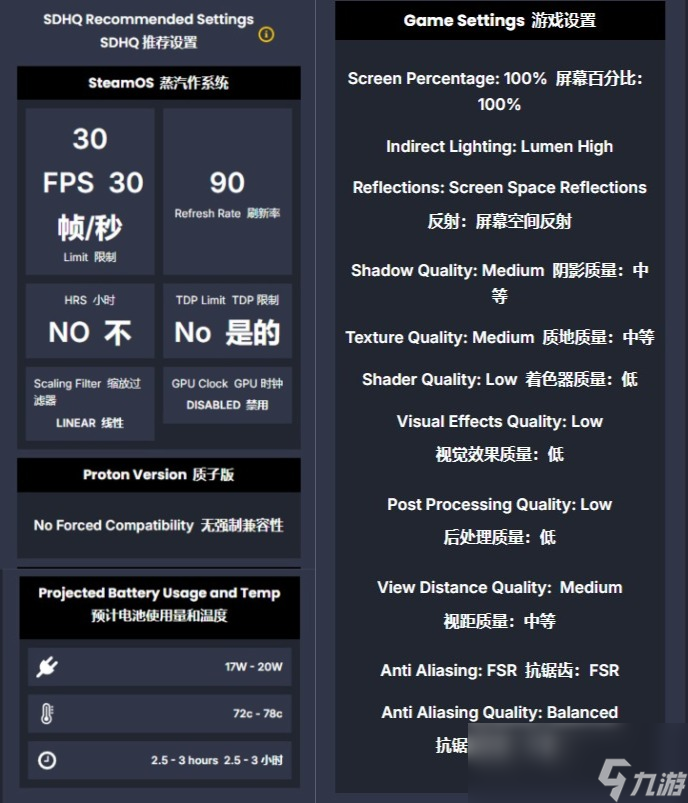This screenshot has height=803, width=688.
Task: Click the Shader Quality: Low setting
Action: tap(499, 379)
